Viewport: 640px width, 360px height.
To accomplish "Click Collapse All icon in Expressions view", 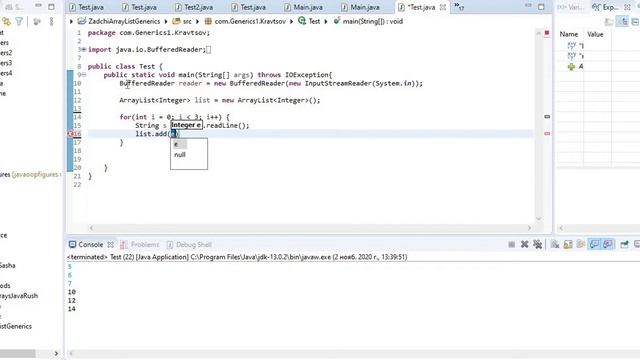I will click(636, 22).
